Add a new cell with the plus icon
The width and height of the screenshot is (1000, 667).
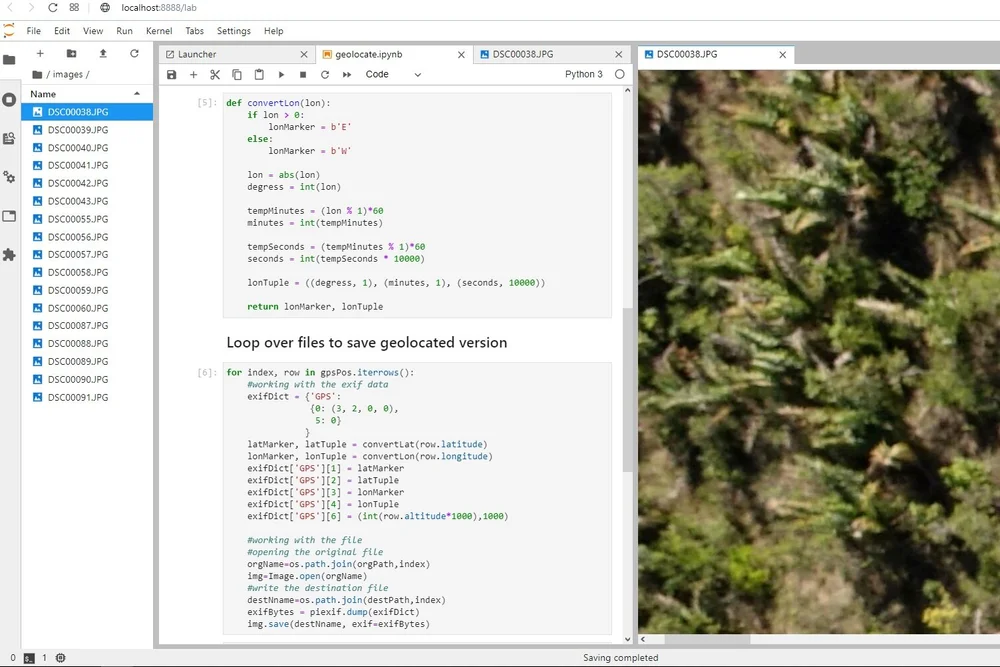[x=193, y=74]
